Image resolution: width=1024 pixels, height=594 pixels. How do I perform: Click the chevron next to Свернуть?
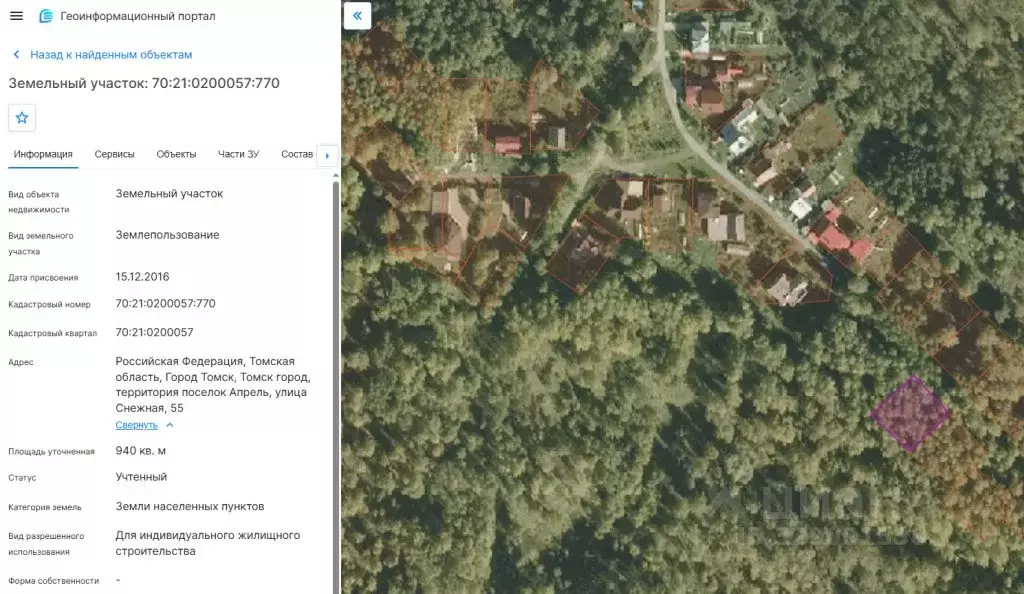pos(170,425)
